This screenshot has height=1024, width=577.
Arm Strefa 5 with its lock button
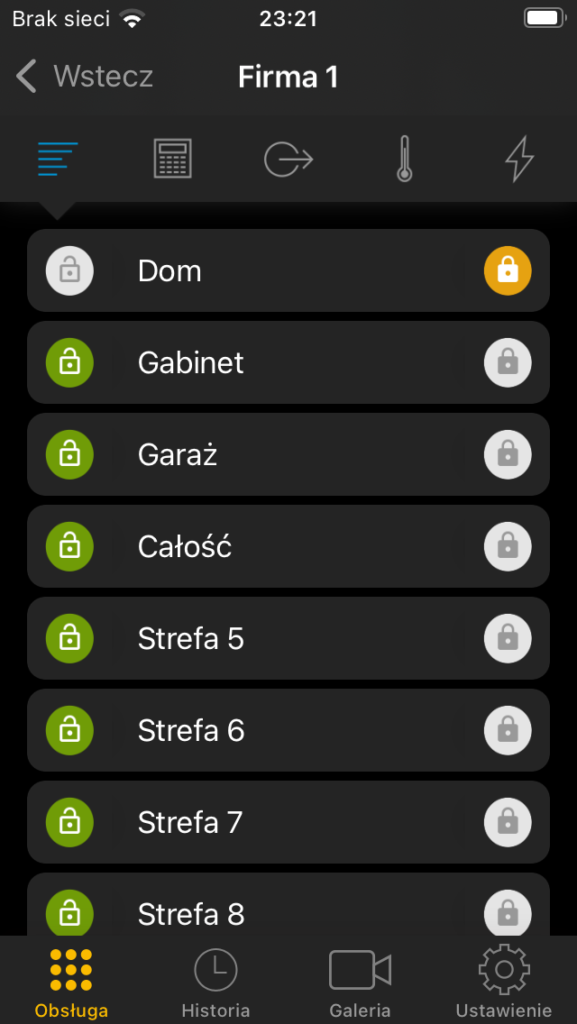point(508,638)
